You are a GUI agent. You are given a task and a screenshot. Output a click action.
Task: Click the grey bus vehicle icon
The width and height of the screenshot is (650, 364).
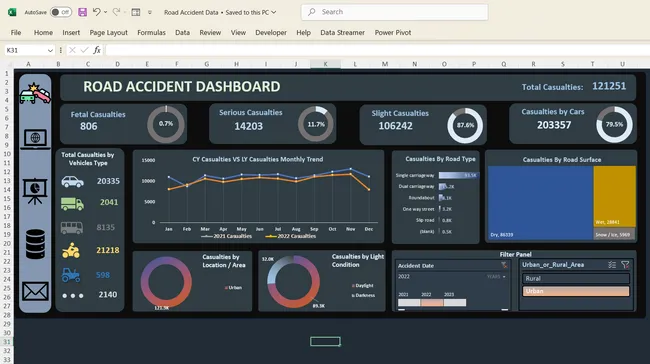click(72, 228)
